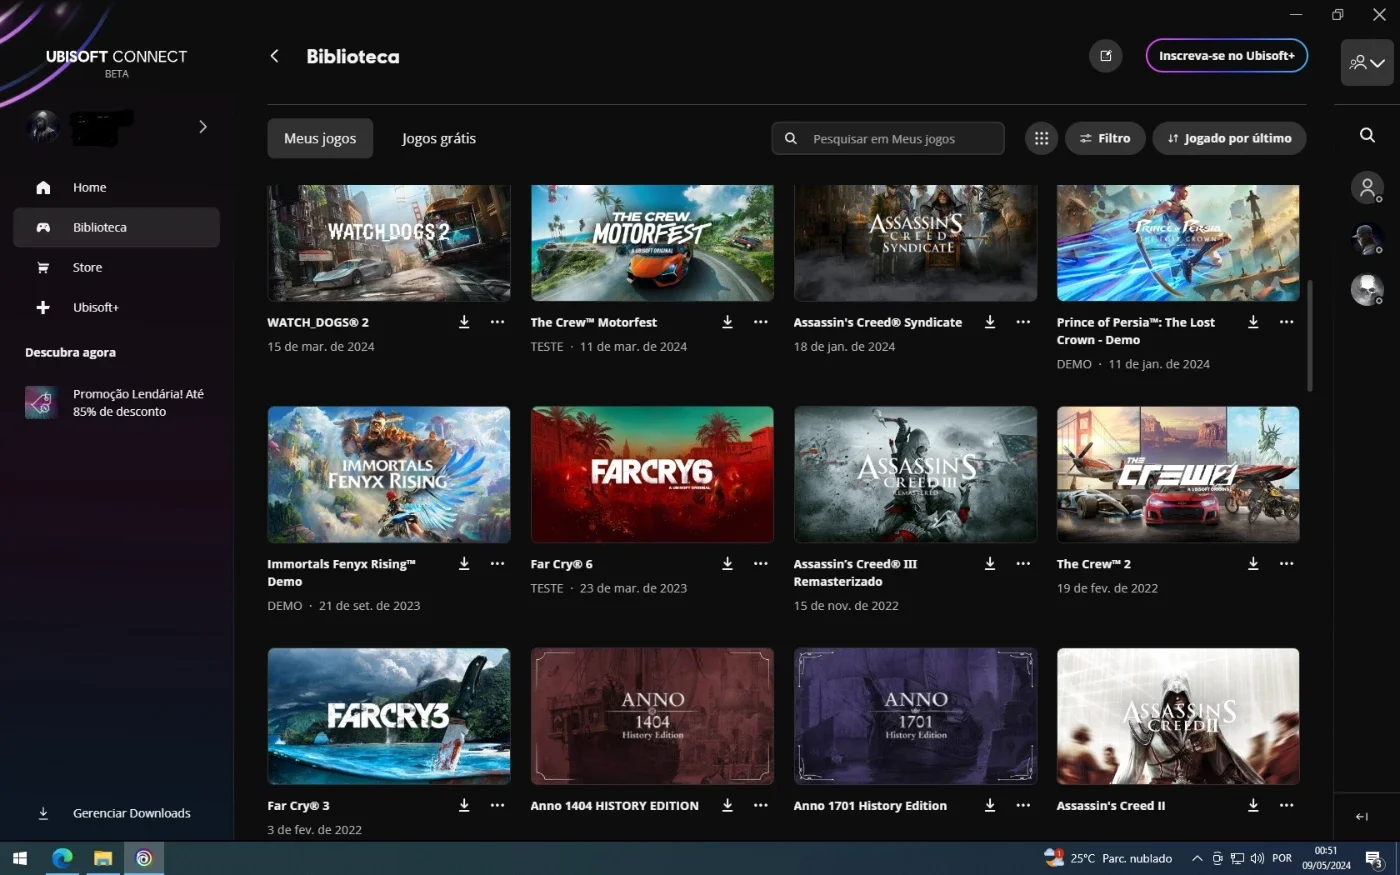
Task: Download The Crew 2 via its icon
Action: click(x=1253, y=564)
